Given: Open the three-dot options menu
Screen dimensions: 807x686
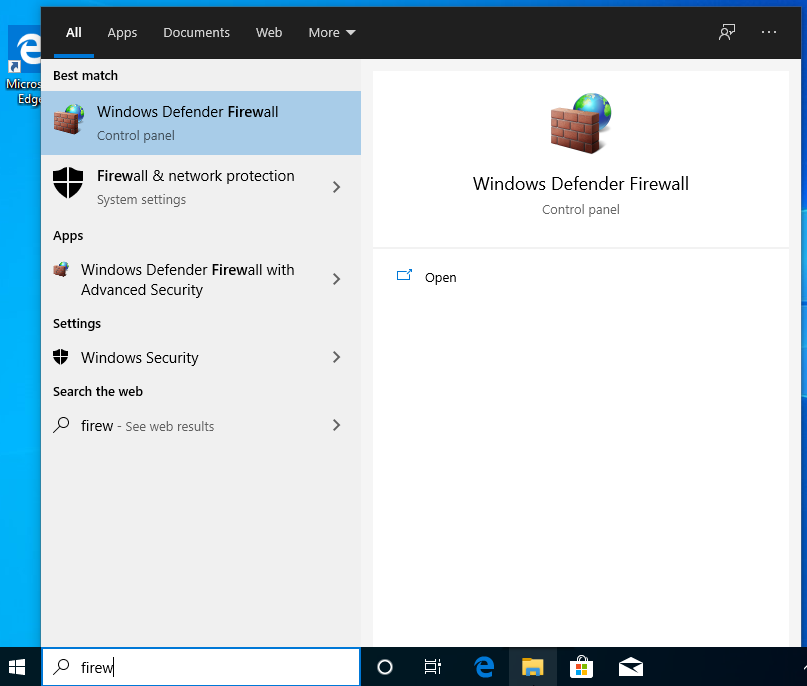Looking at the screenshot, I should 769,32.
